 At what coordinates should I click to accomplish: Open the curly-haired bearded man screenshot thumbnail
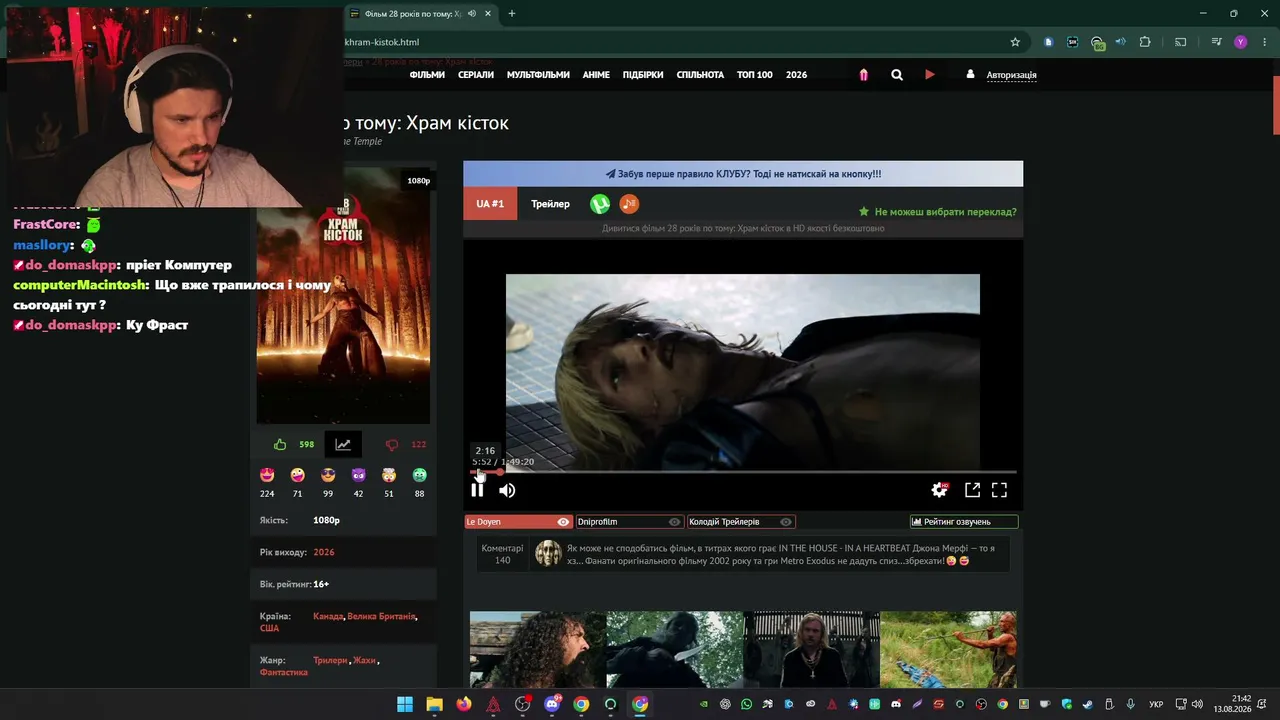tap(538, 650)
